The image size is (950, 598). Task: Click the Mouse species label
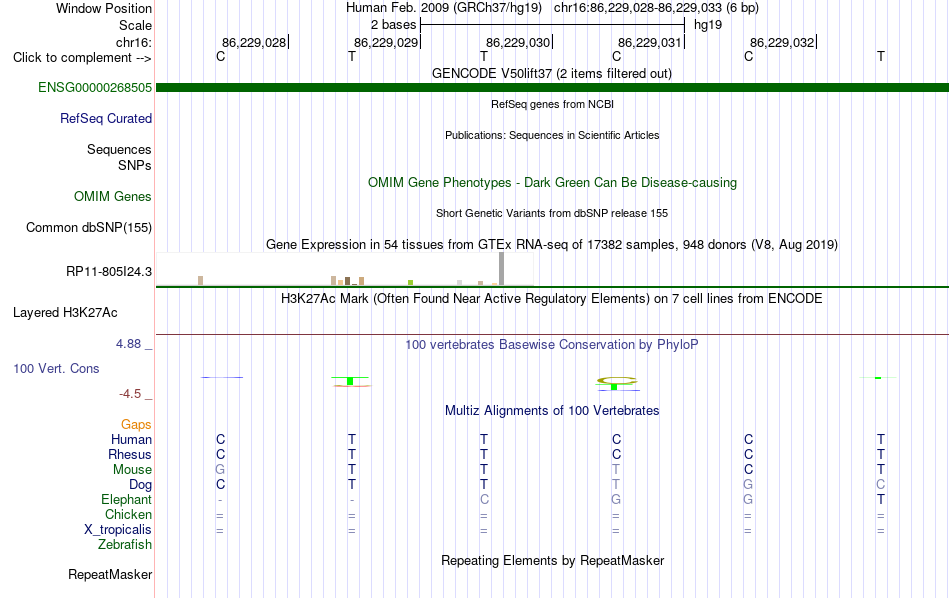(132, 470)
